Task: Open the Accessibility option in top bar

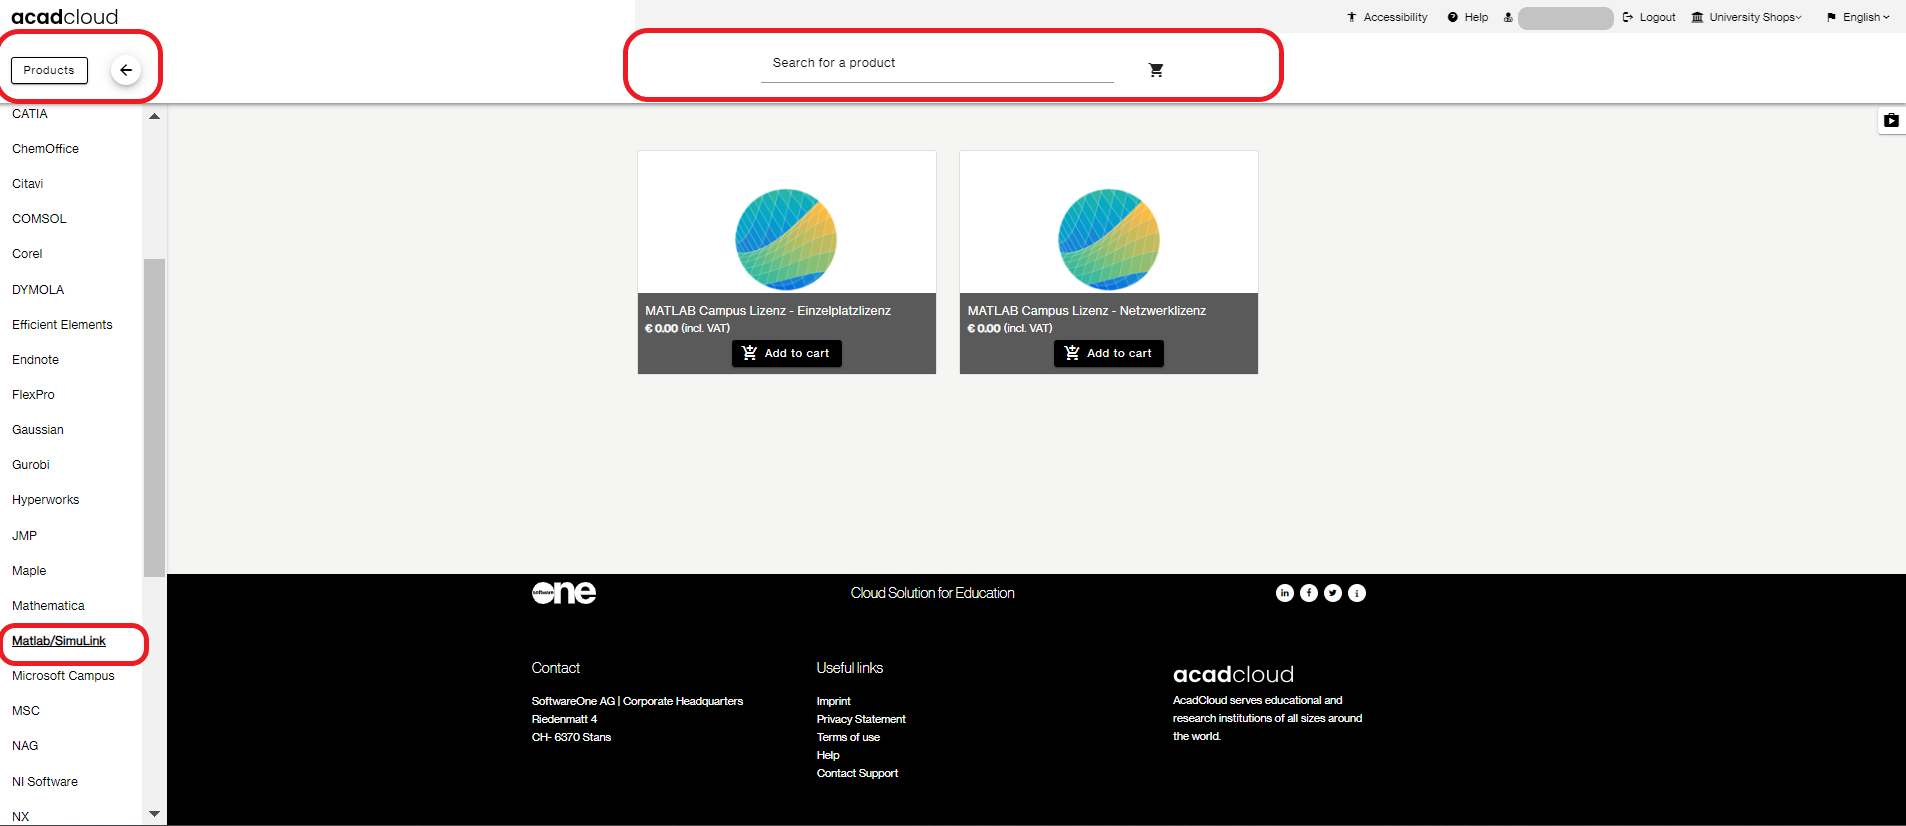Action: coord(1388,17)
